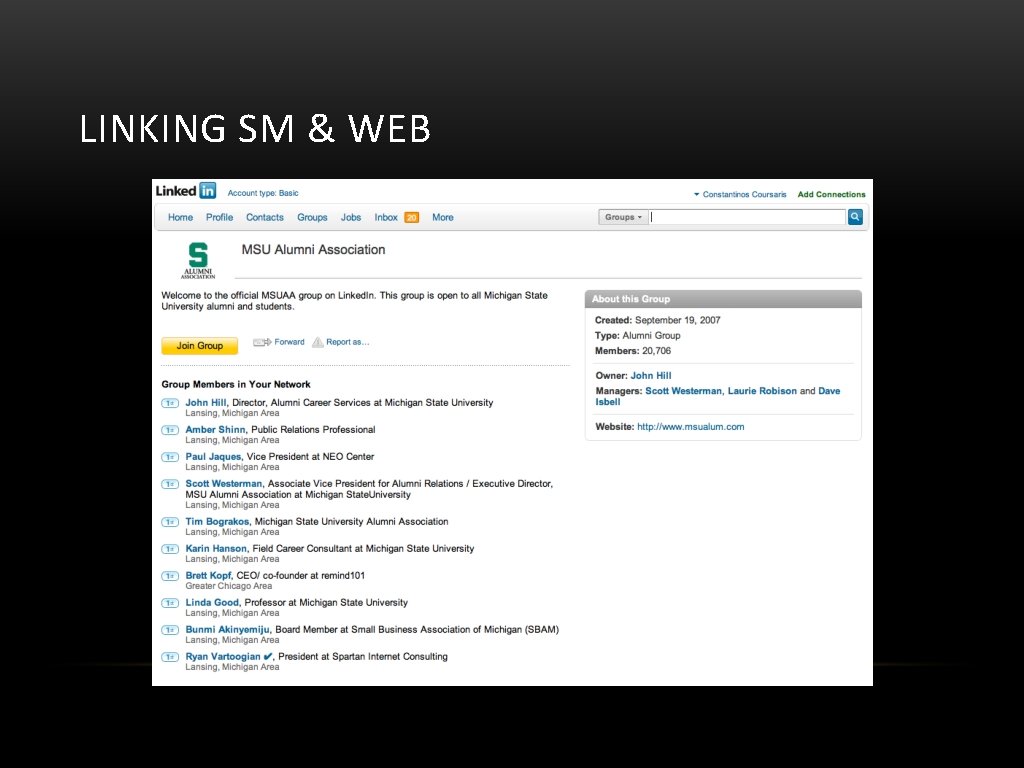Viewport: 1024px width, 768px height.
Task: Click the search magnifier button
Action: coord(855,217)
